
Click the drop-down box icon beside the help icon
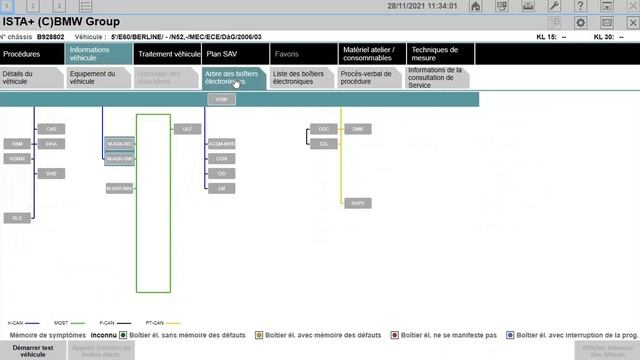(607, 6)
